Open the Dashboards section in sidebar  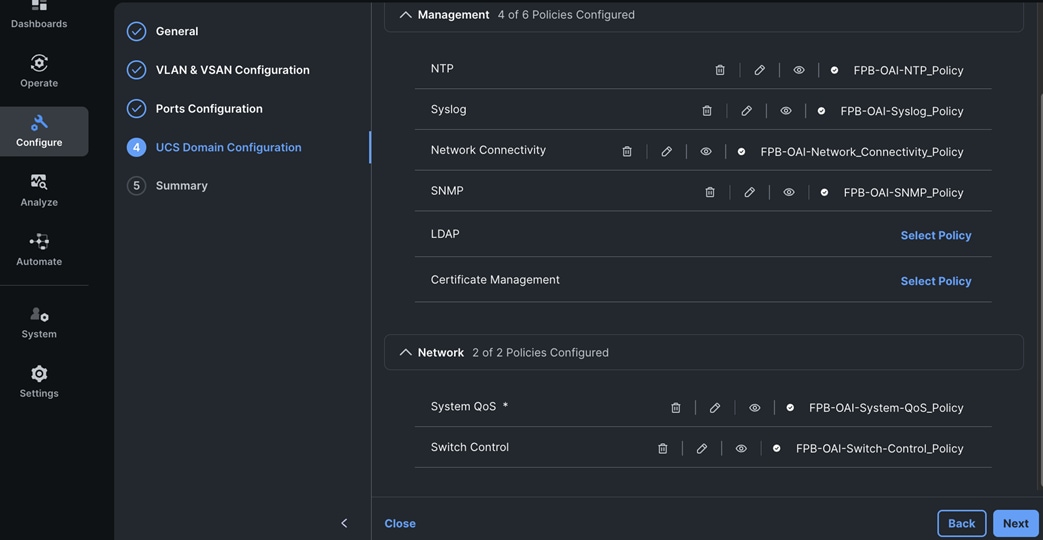click(39, 15)
